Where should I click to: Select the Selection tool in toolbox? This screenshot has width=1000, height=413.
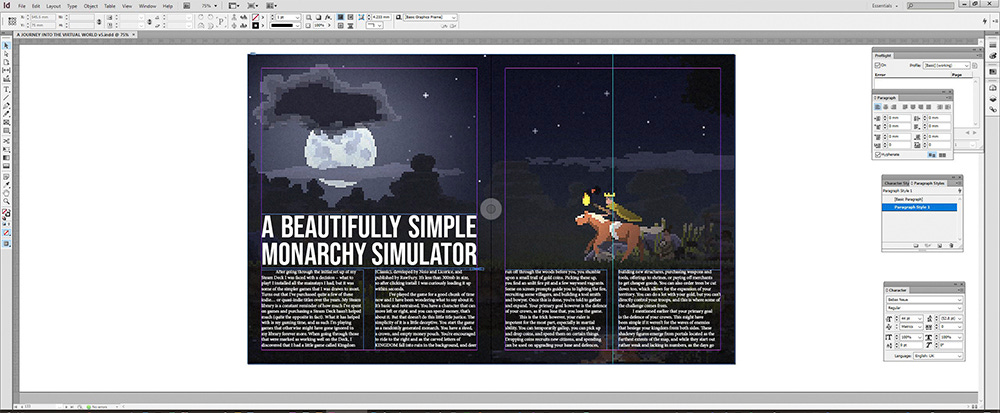(6, 46)
